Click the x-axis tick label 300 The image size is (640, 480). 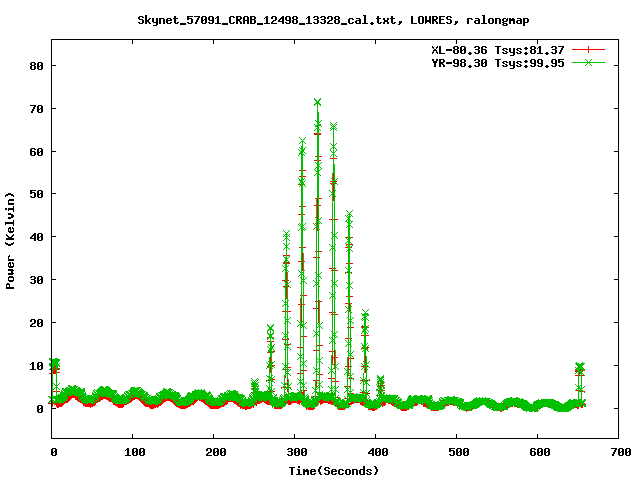click(297, 452)
